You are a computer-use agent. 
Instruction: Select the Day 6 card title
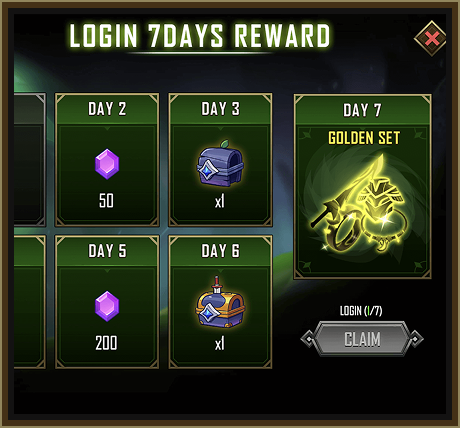tap(220, 251)
